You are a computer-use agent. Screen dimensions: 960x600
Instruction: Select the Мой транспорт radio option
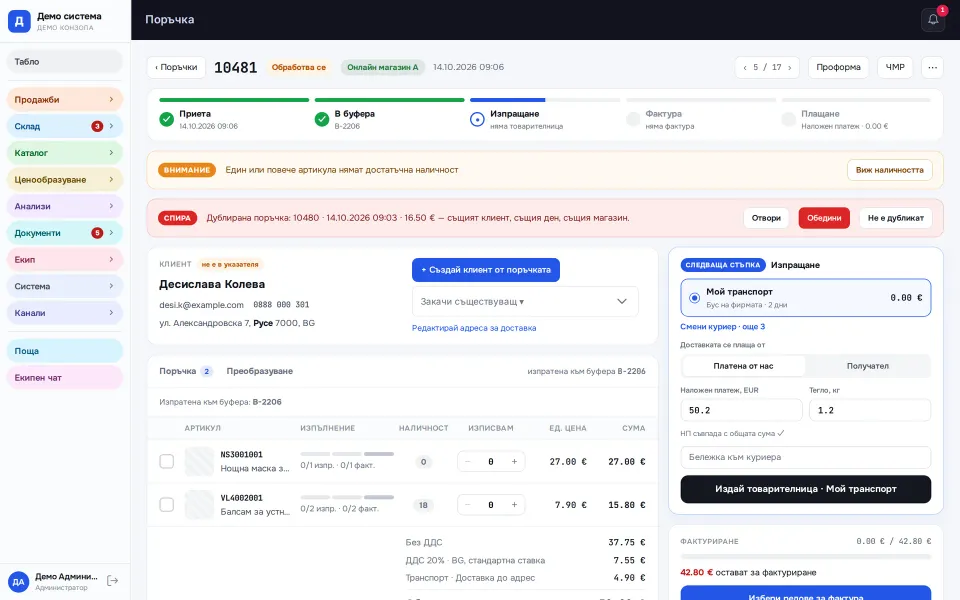694,298
